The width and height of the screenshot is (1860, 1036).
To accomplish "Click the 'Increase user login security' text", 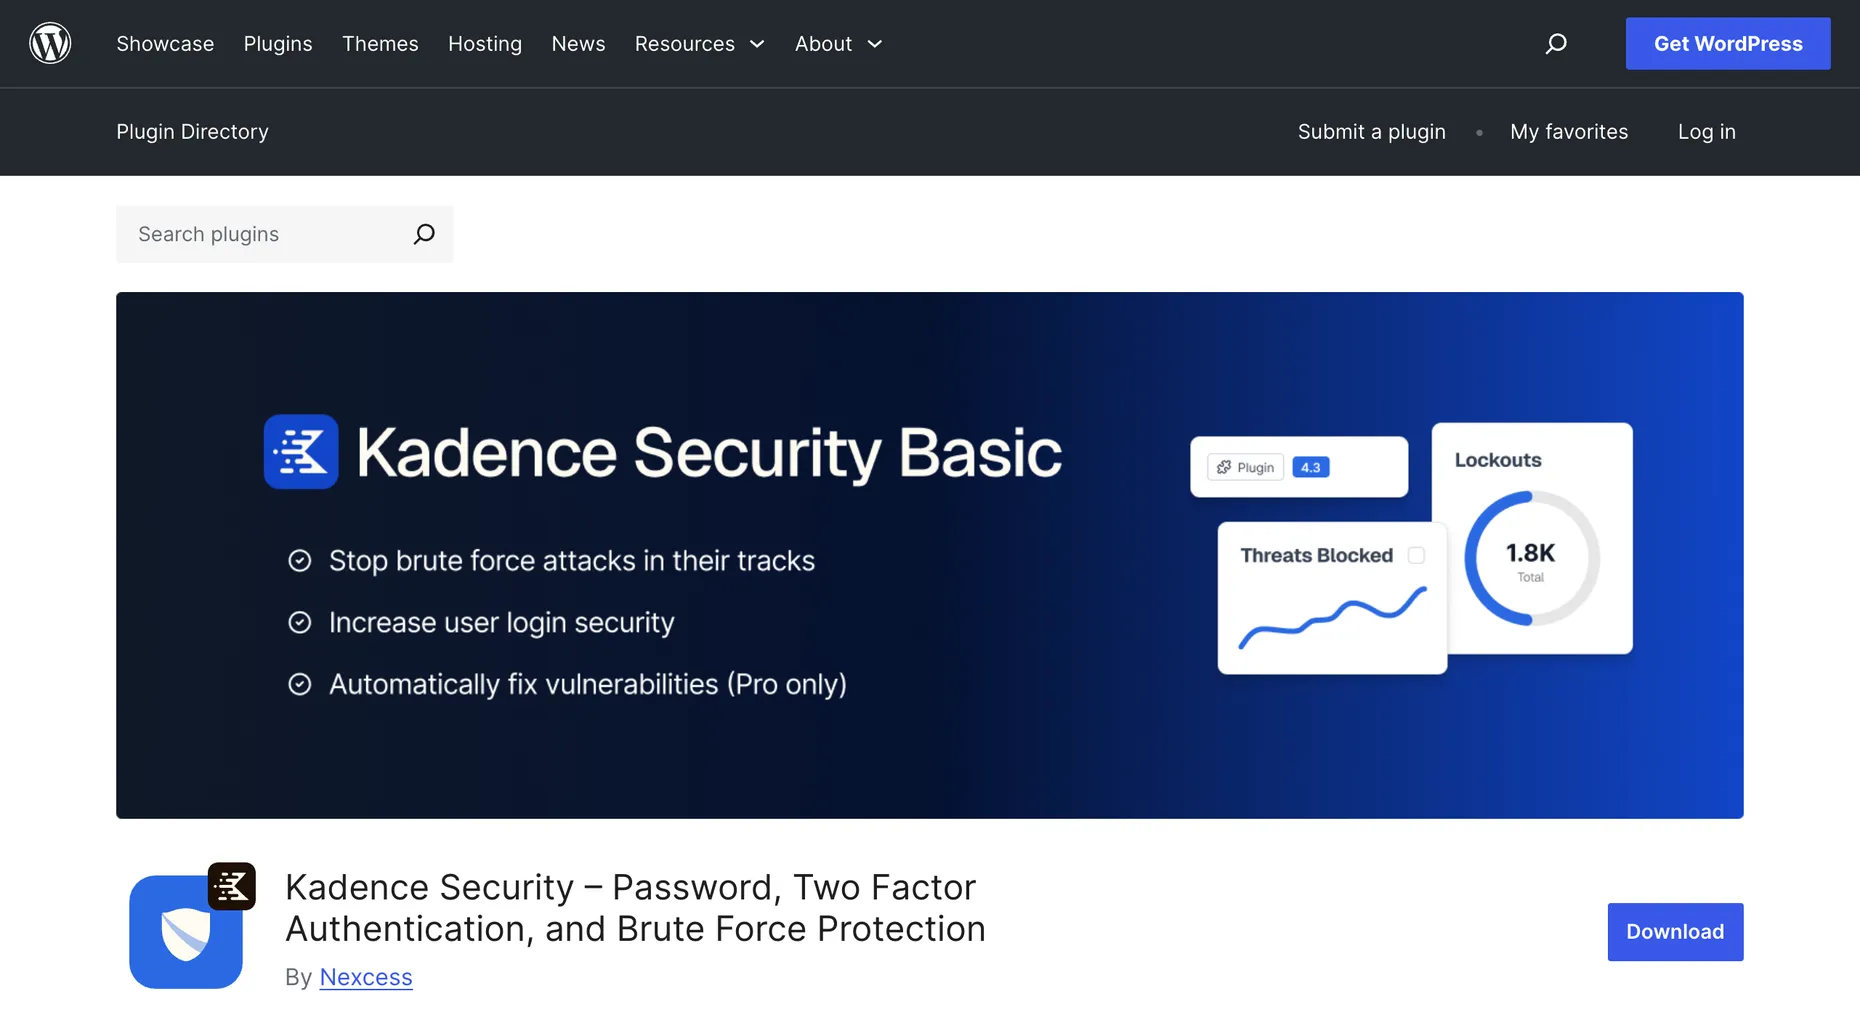I will 502,623.
